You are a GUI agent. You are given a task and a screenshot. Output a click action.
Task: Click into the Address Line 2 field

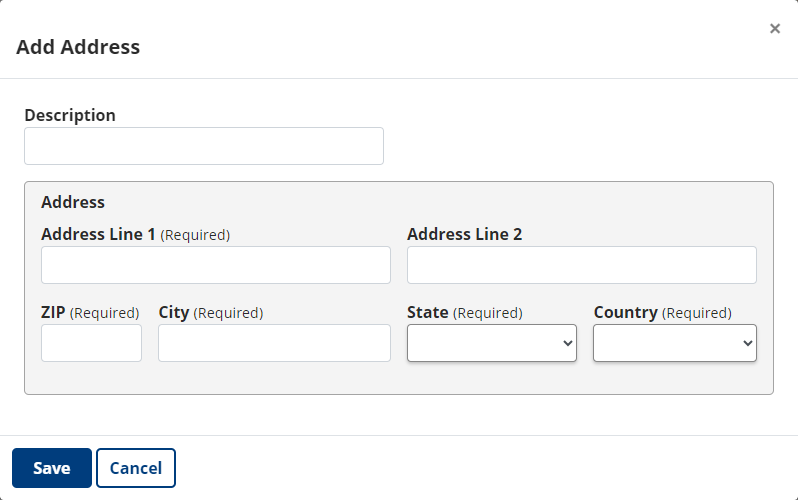tap(582, 265)
